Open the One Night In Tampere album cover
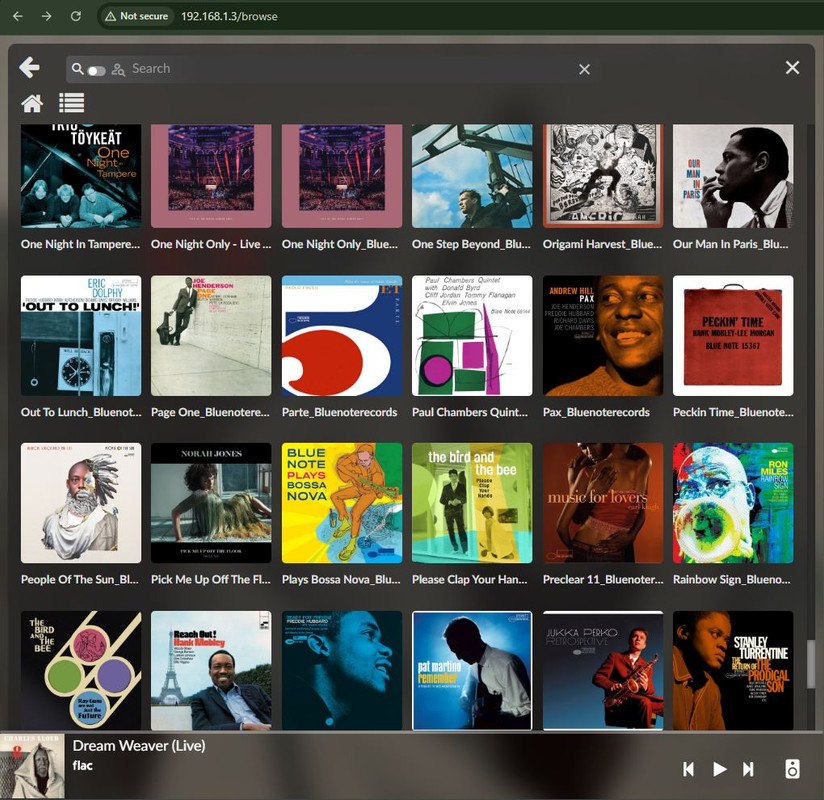824x800 pixels. (81, 176)
